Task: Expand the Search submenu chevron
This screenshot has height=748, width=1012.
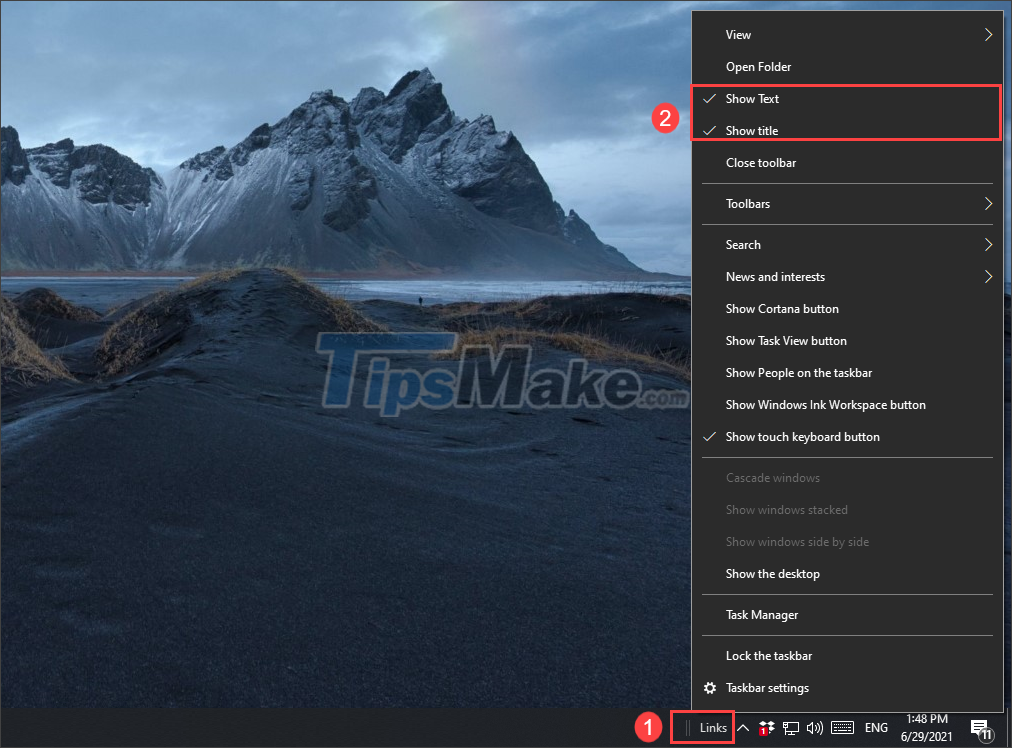Action: click(x=987, y=244)
